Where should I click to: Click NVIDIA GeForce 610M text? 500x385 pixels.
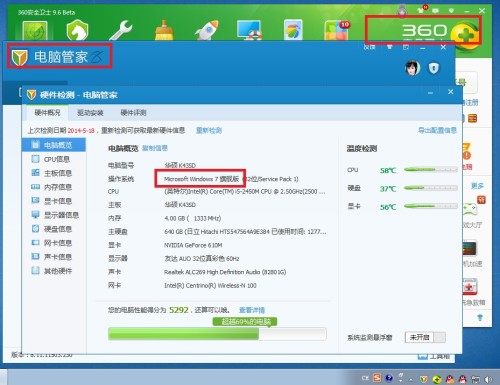tap(193, 245)
